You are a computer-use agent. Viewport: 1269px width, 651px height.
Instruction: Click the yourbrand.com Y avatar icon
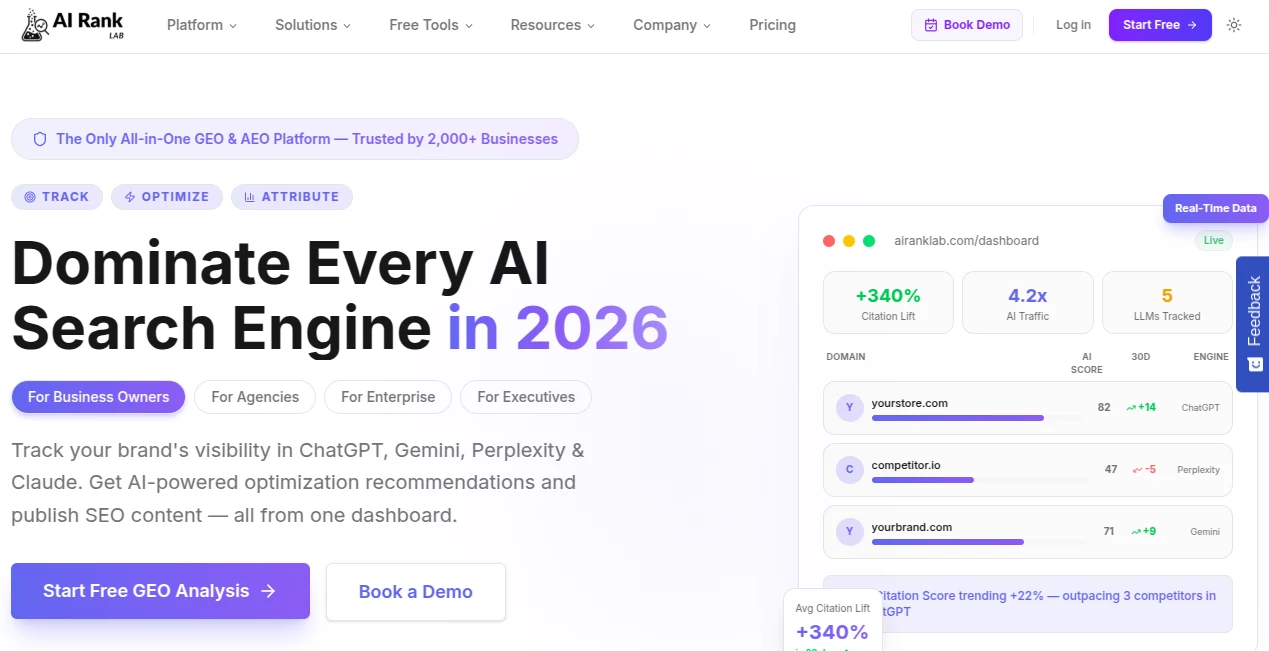point(849,531)
